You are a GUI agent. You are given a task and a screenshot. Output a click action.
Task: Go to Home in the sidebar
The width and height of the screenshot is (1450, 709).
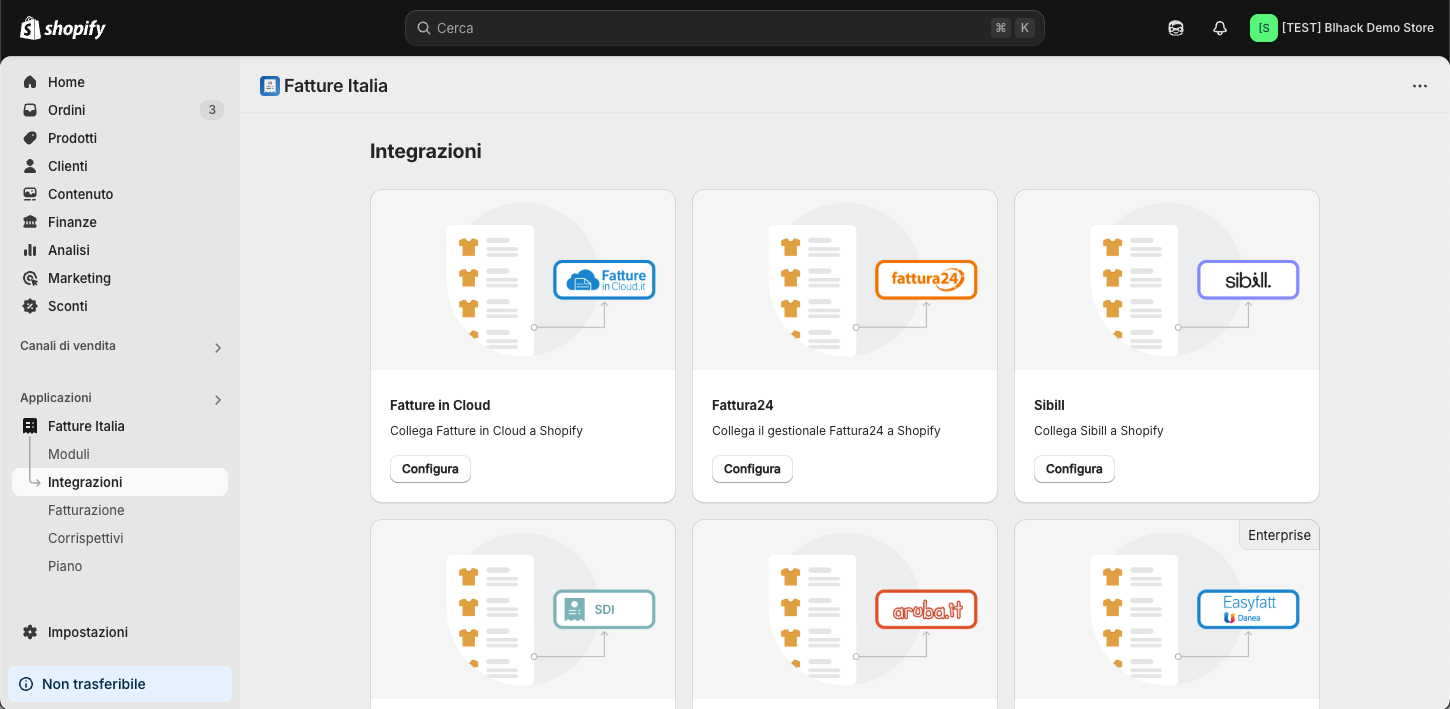pyautogui.click(x=120, y=82)
